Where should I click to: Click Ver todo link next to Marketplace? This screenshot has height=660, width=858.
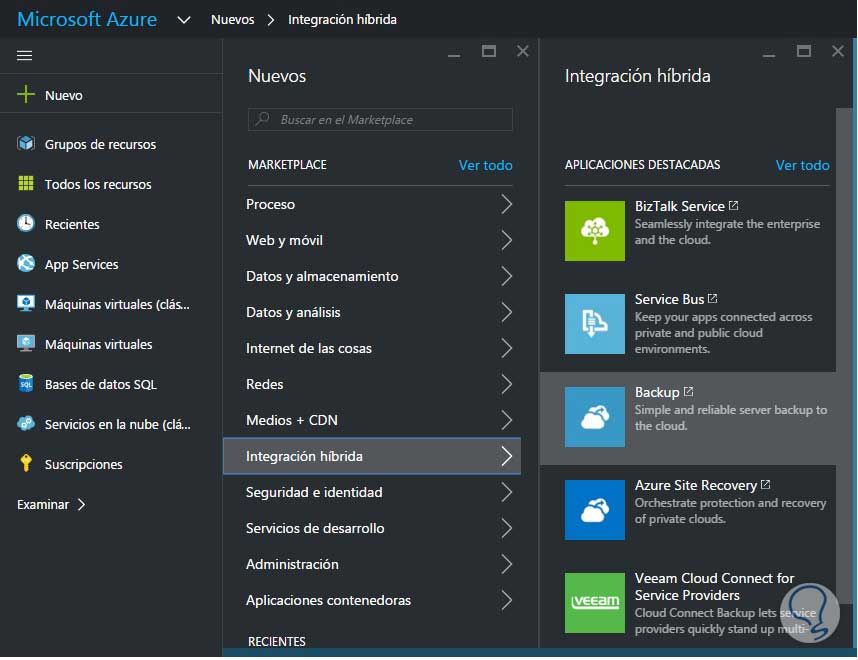point(485,165)
